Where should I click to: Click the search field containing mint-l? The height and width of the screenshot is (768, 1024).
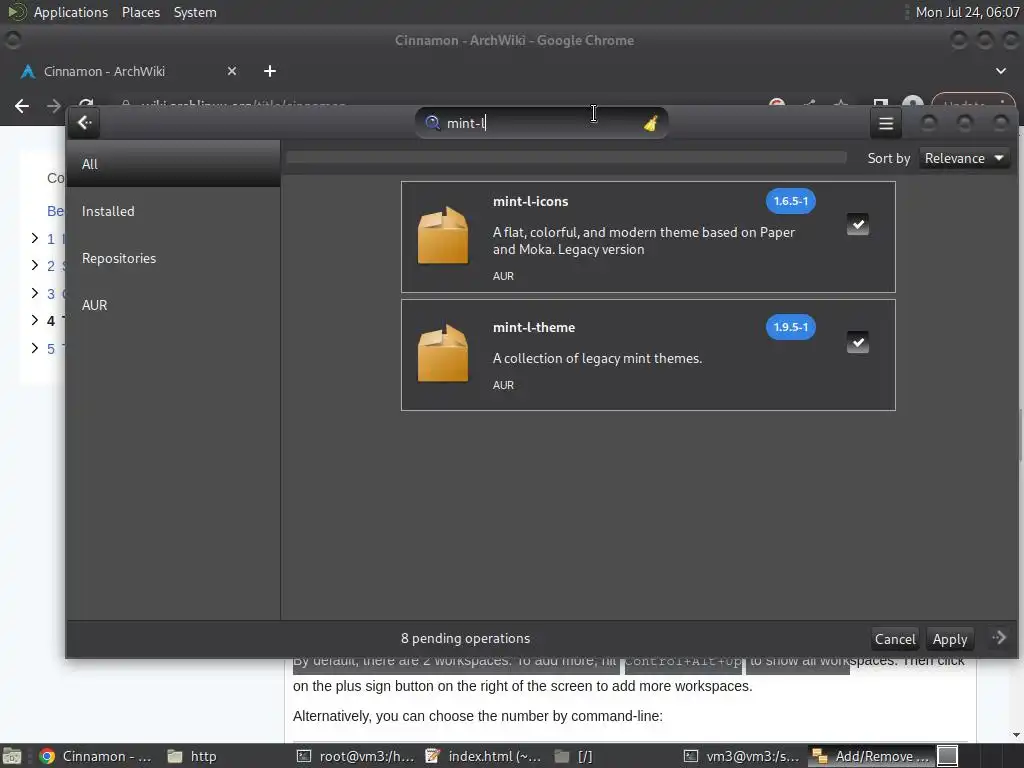pos(541,123)
